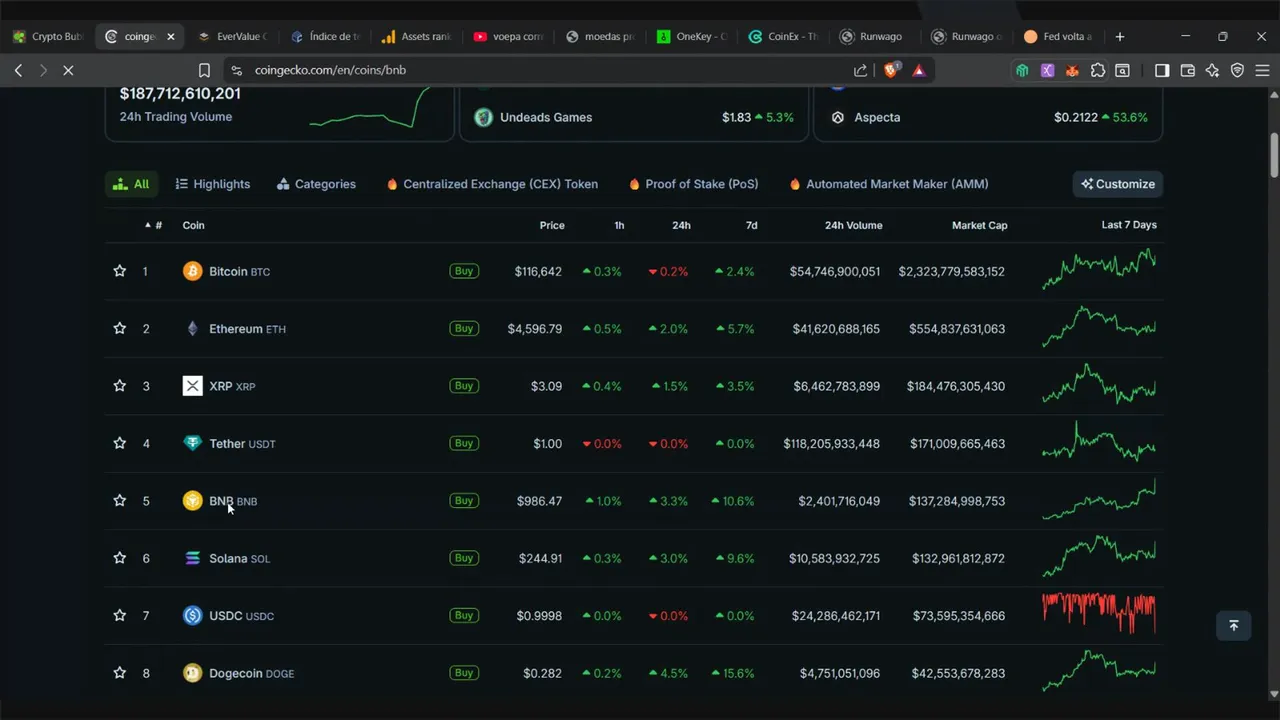Viewport: 1280px width, 720px height.
Task: Click the Tether coin logo
Action: 192,443
